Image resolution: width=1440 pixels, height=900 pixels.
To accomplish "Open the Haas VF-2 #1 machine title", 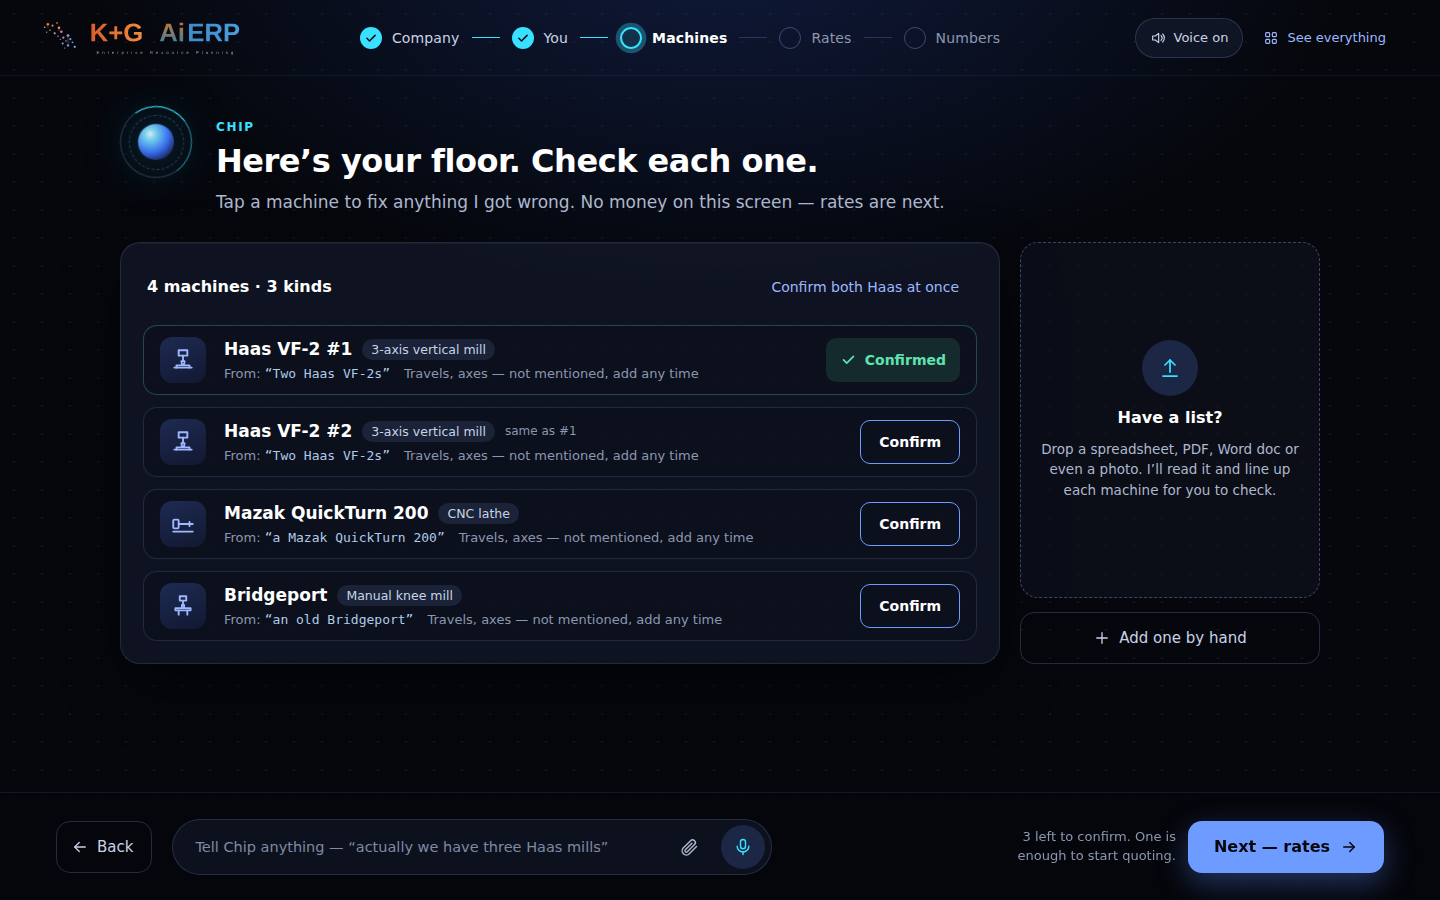I will [x=288, y=349].
